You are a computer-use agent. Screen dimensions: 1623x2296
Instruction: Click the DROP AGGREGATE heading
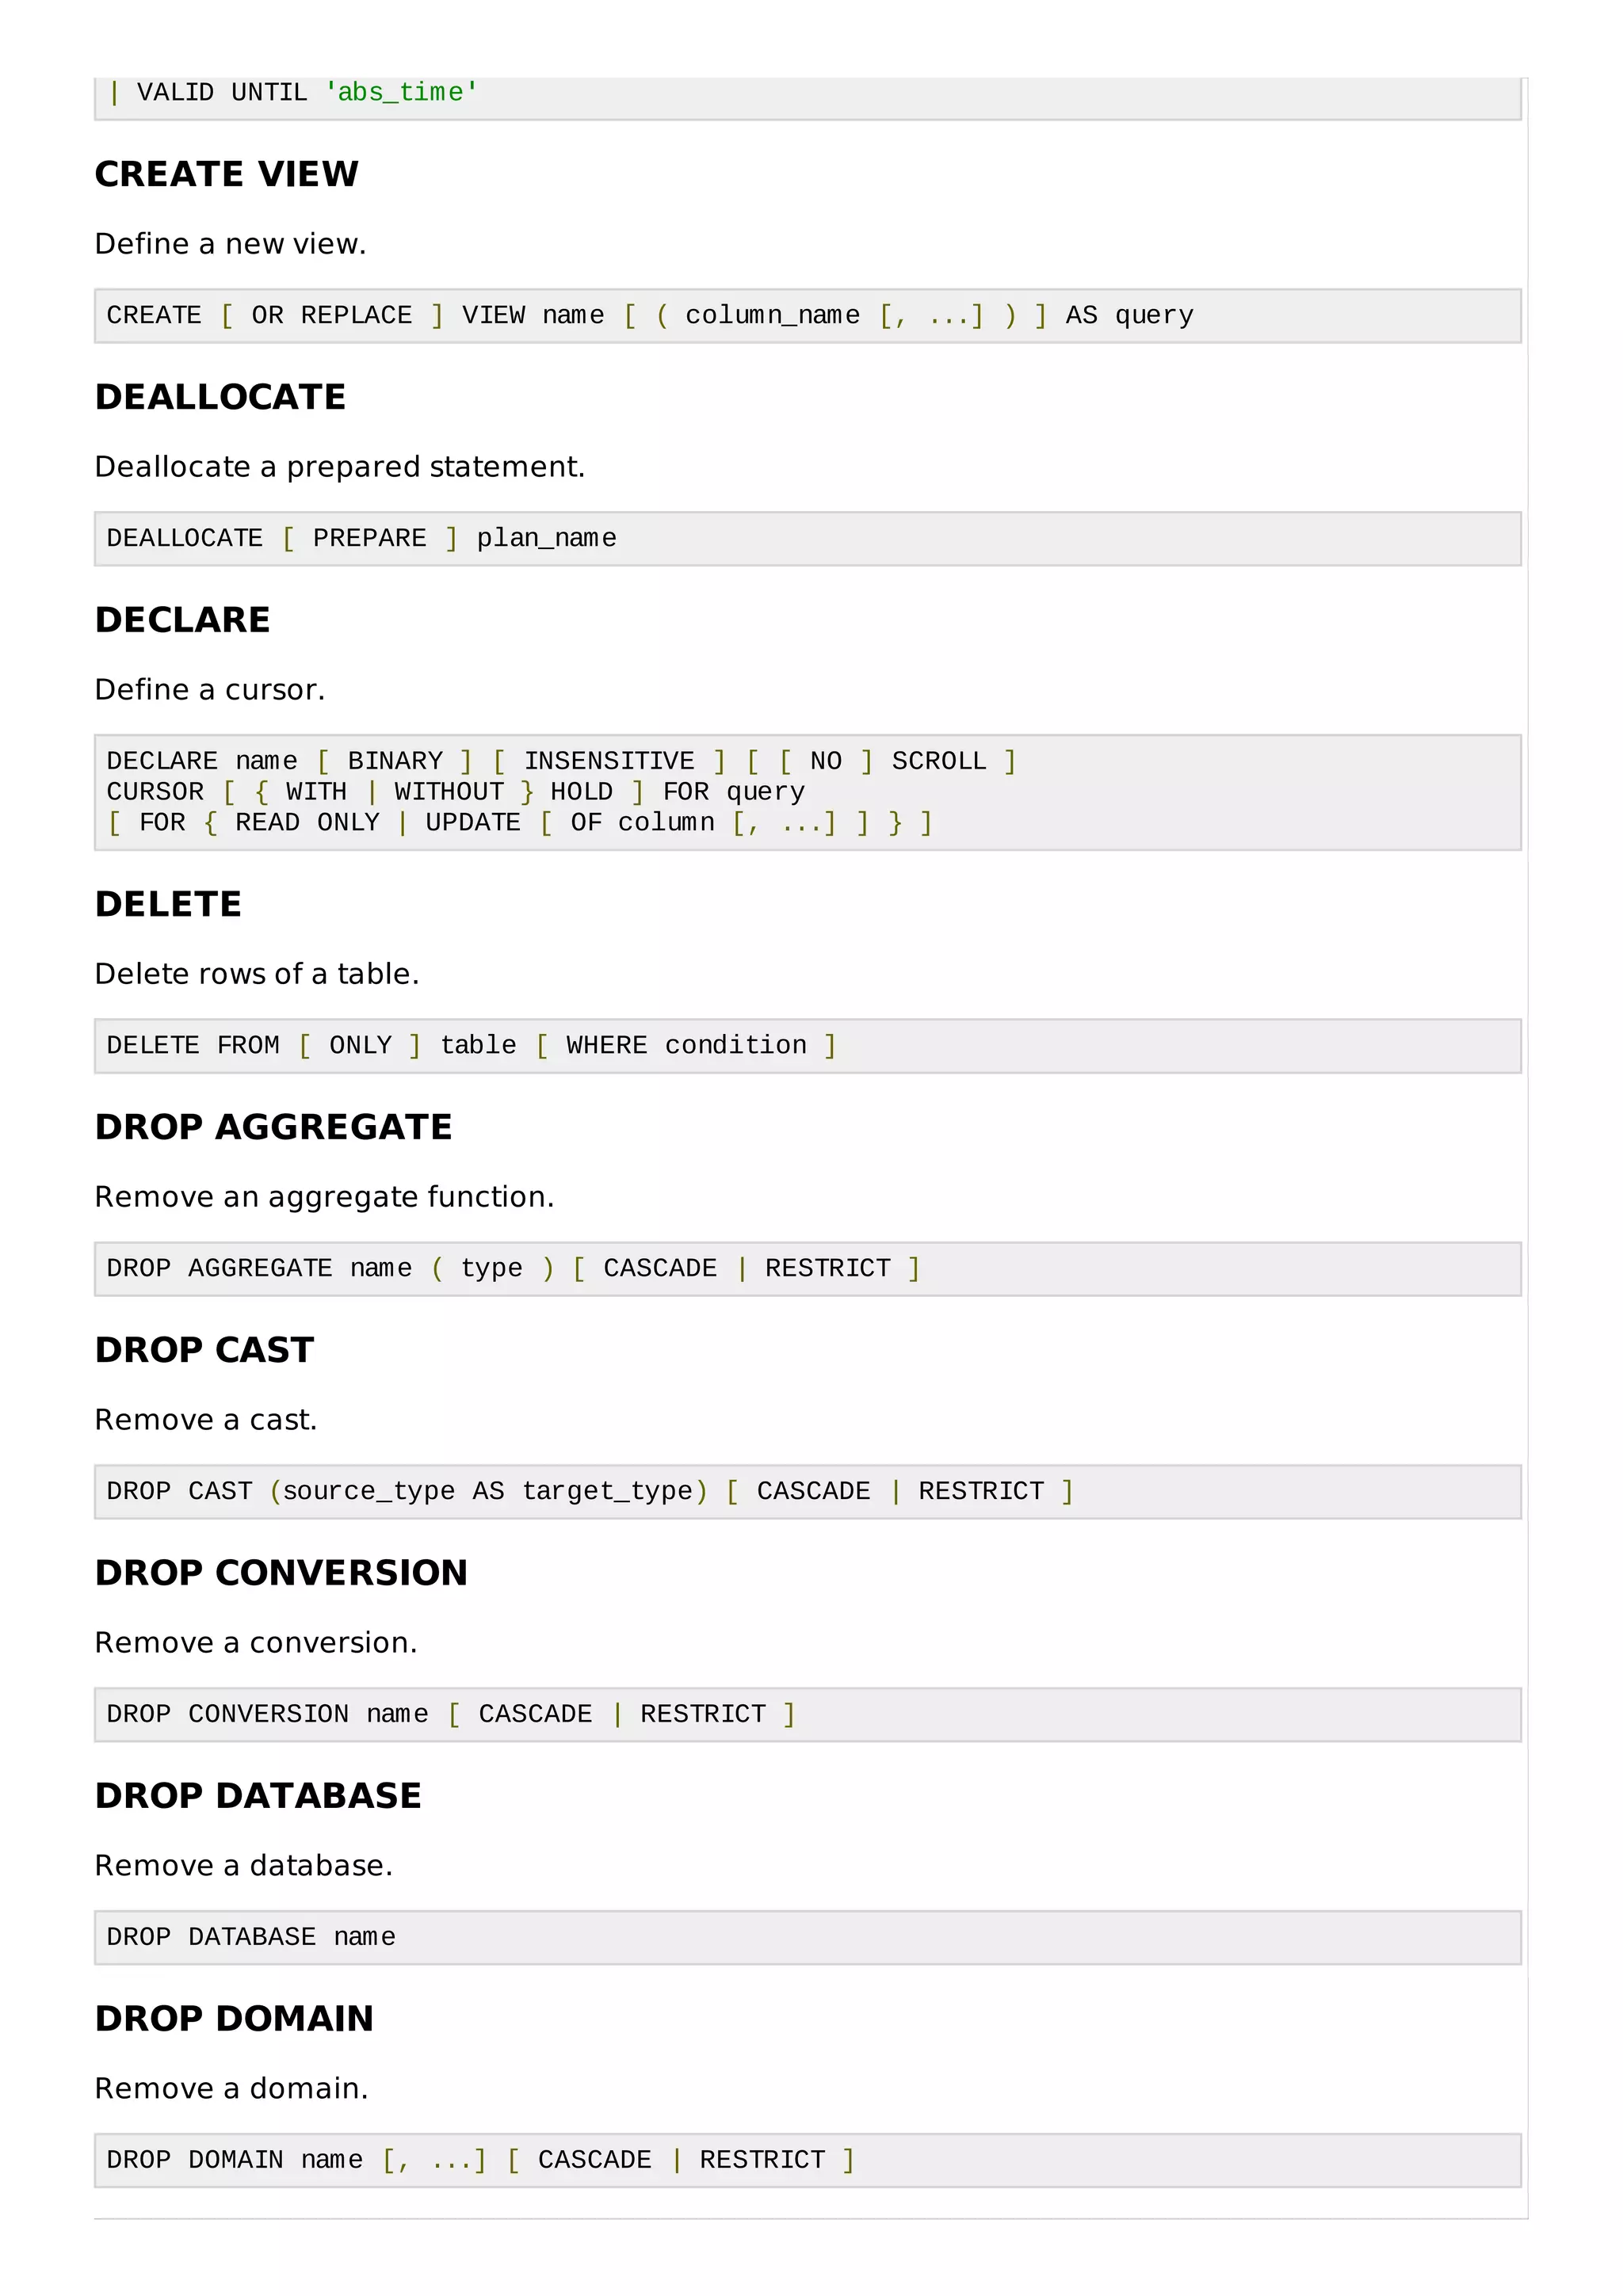[273, 1127]
